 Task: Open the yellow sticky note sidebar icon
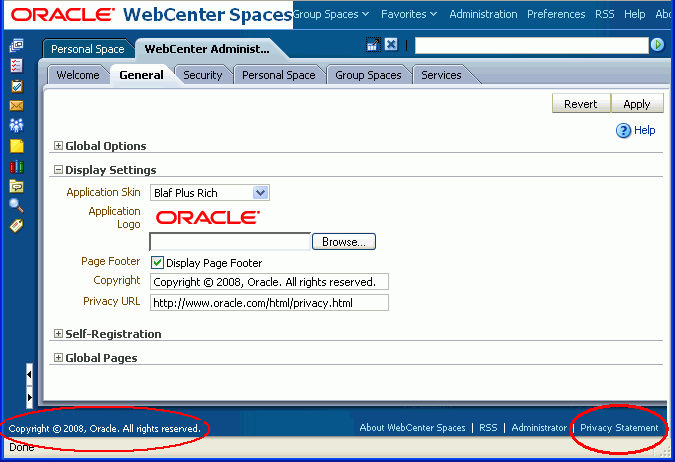[x=17, y=146]
